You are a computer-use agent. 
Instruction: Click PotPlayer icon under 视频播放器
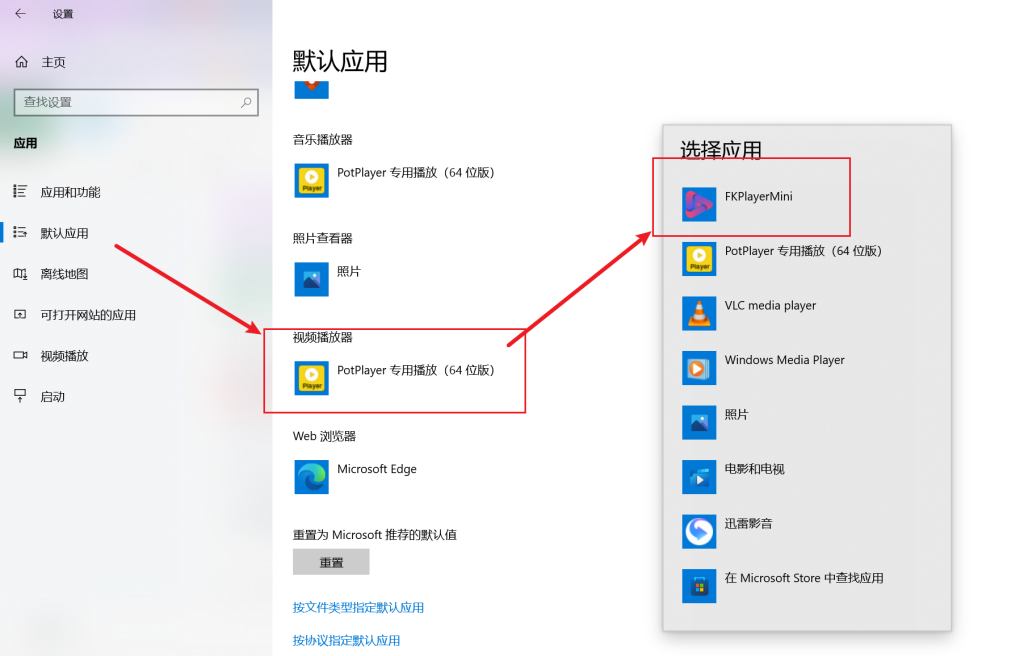point(312,378)
